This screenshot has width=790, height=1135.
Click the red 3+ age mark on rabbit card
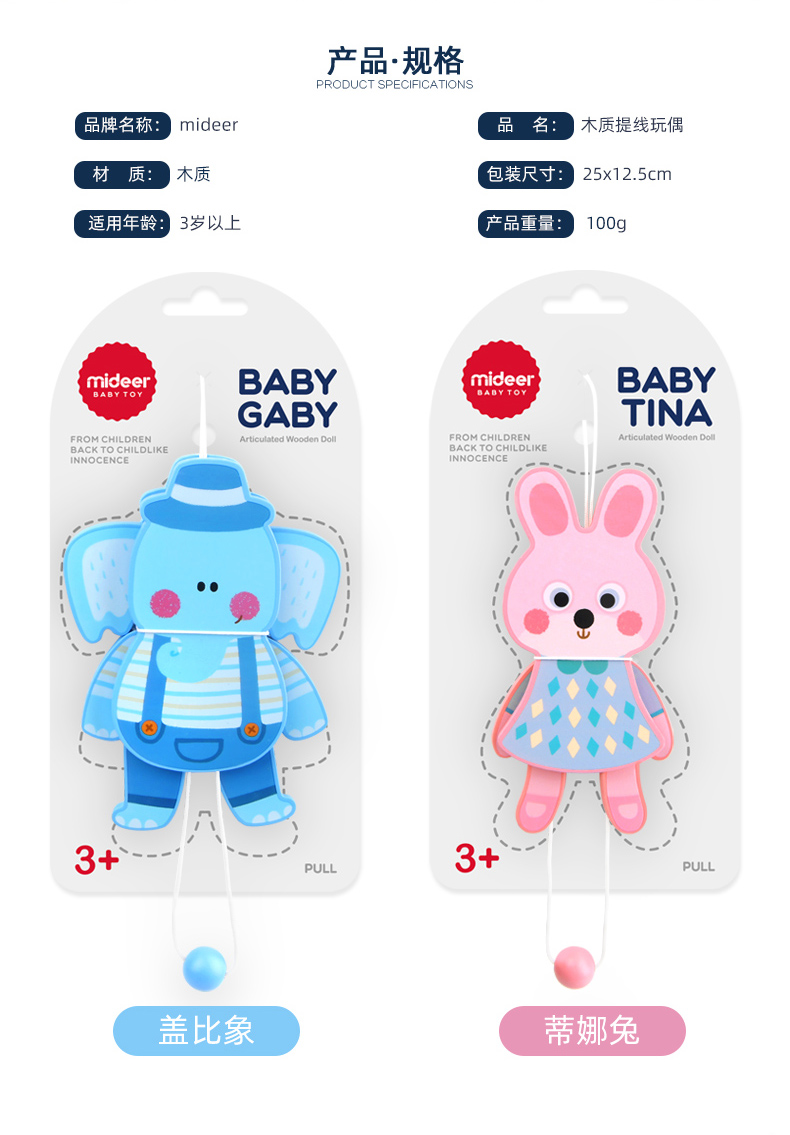477,858
